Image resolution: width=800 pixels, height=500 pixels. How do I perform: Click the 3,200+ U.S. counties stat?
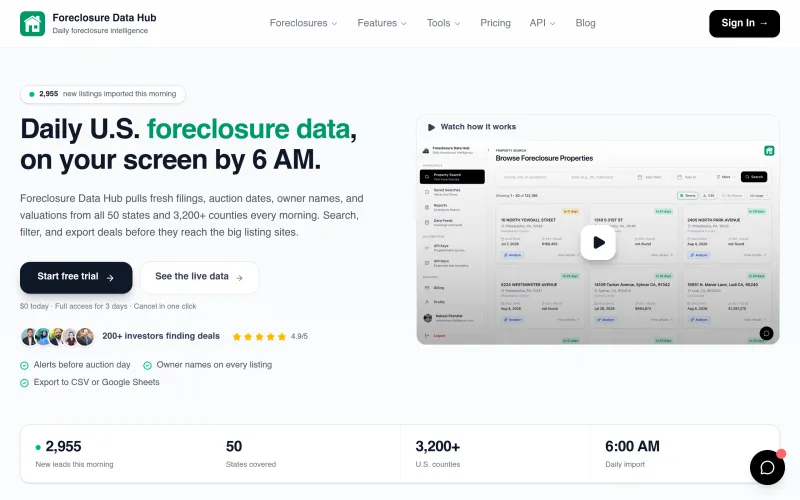pyautogui.click(x=438, y=454)
